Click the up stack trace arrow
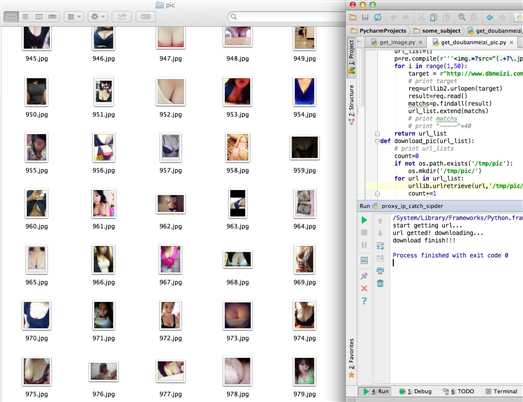 point(380,221)
